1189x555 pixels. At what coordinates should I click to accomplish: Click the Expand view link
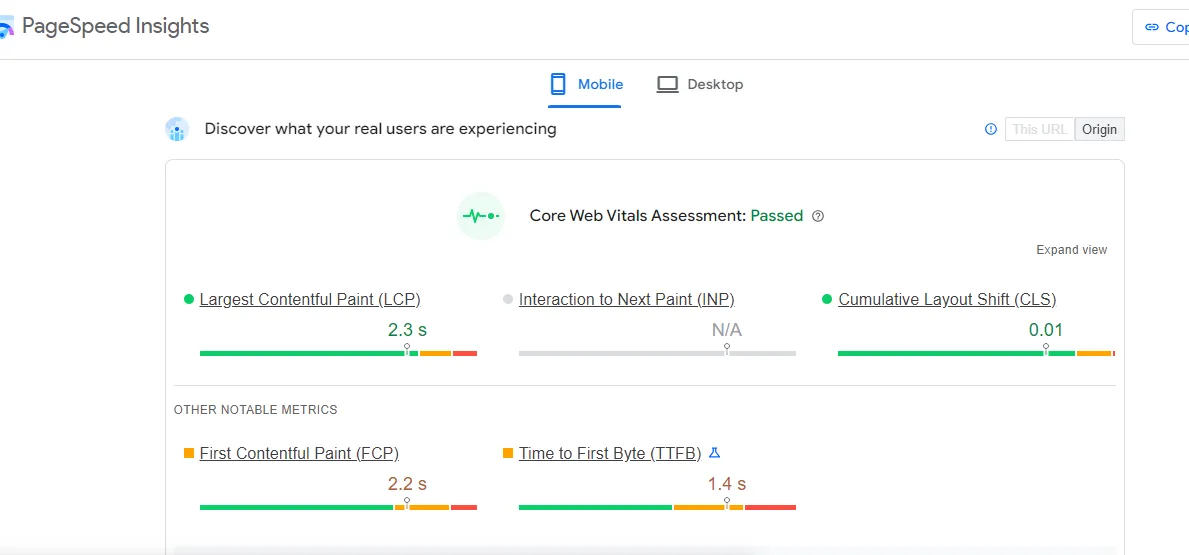[1071, 250]
